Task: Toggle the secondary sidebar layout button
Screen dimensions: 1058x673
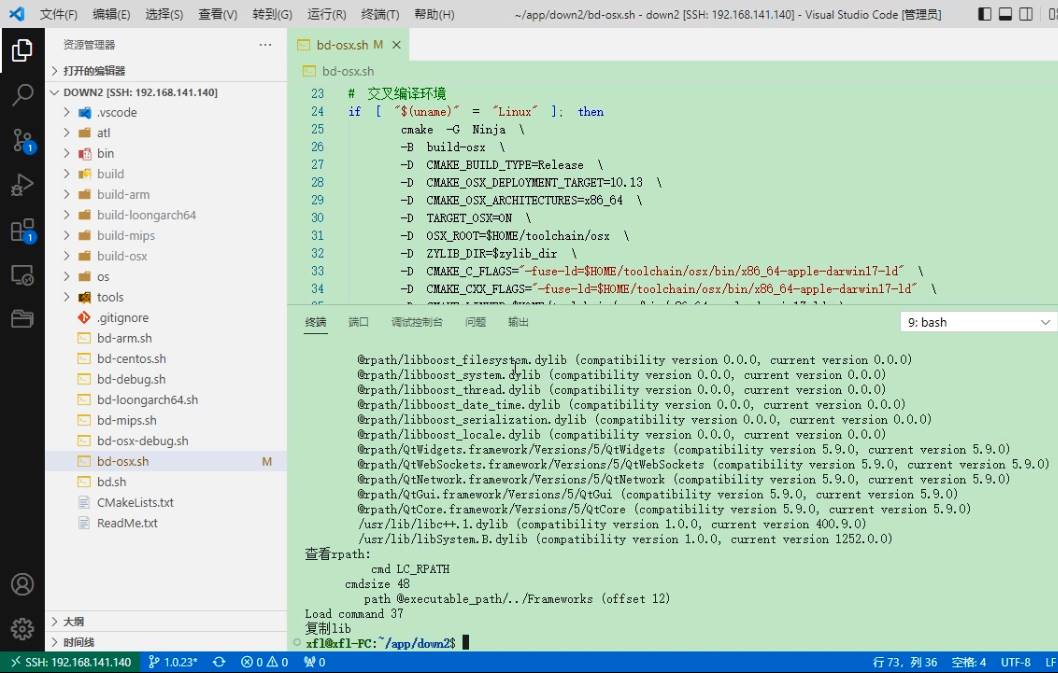Action: (1026, 14)
